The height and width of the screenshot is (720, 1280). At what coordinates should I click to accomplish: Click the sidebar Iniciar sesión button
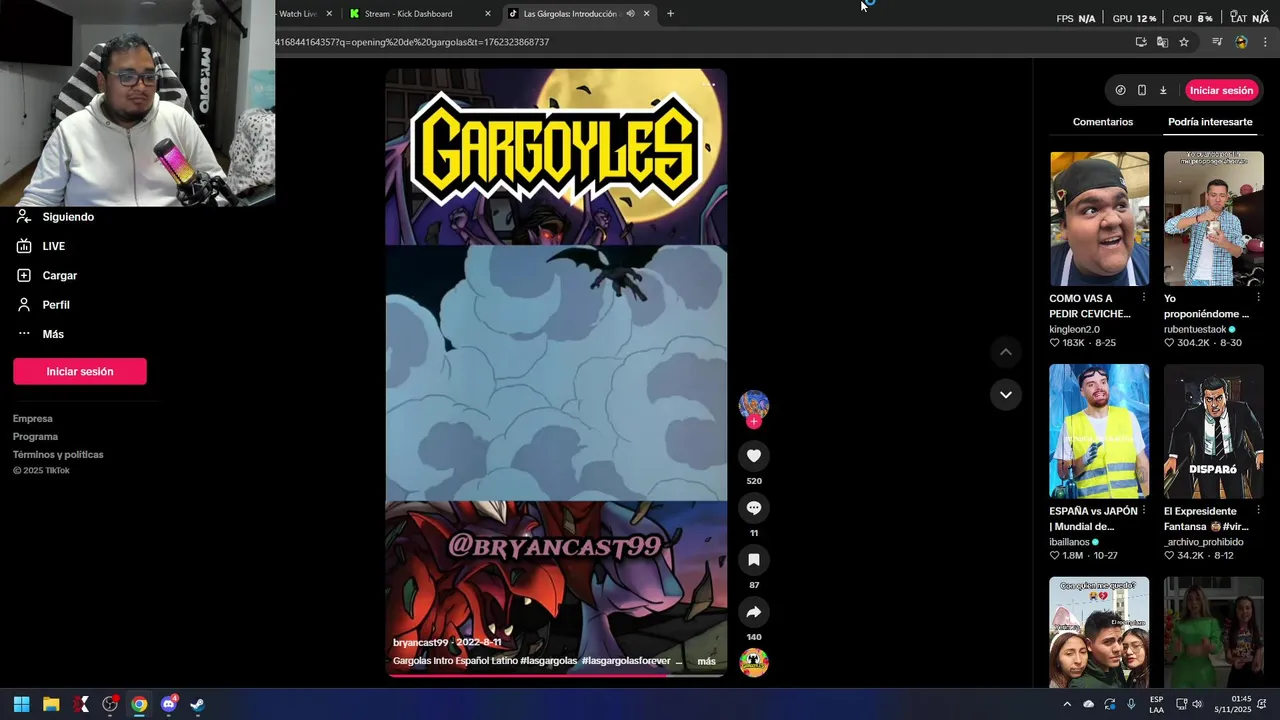(80, 371)
